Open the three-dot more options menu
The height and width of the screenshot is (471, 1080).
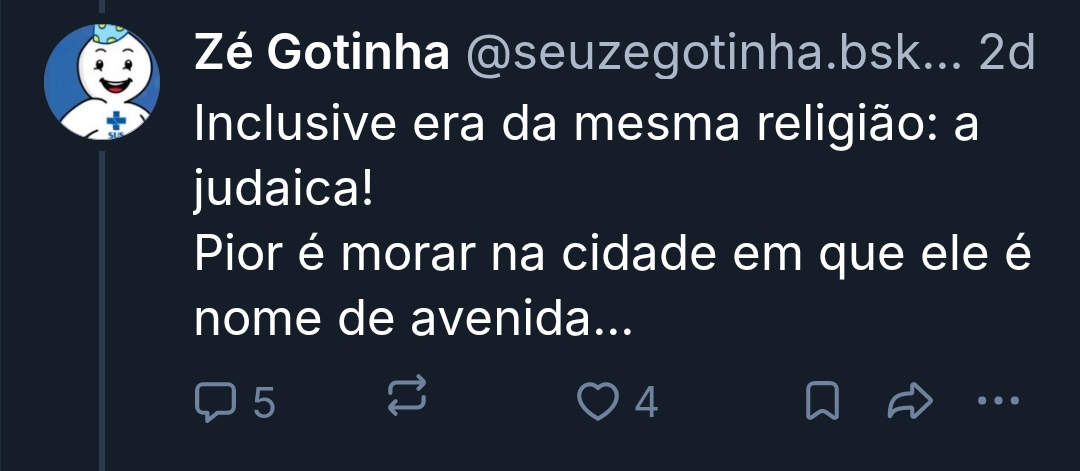(x=994, y=402)
